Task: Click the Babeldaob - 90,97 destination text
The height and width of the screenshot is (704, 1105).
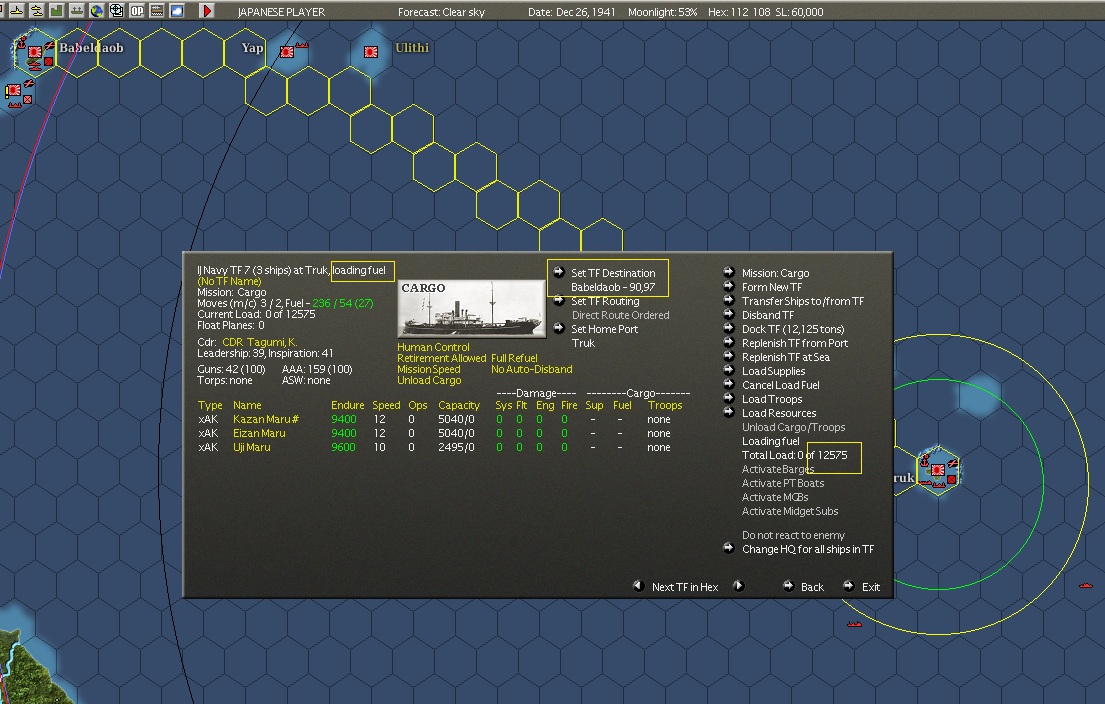Action: pos(612,288)
